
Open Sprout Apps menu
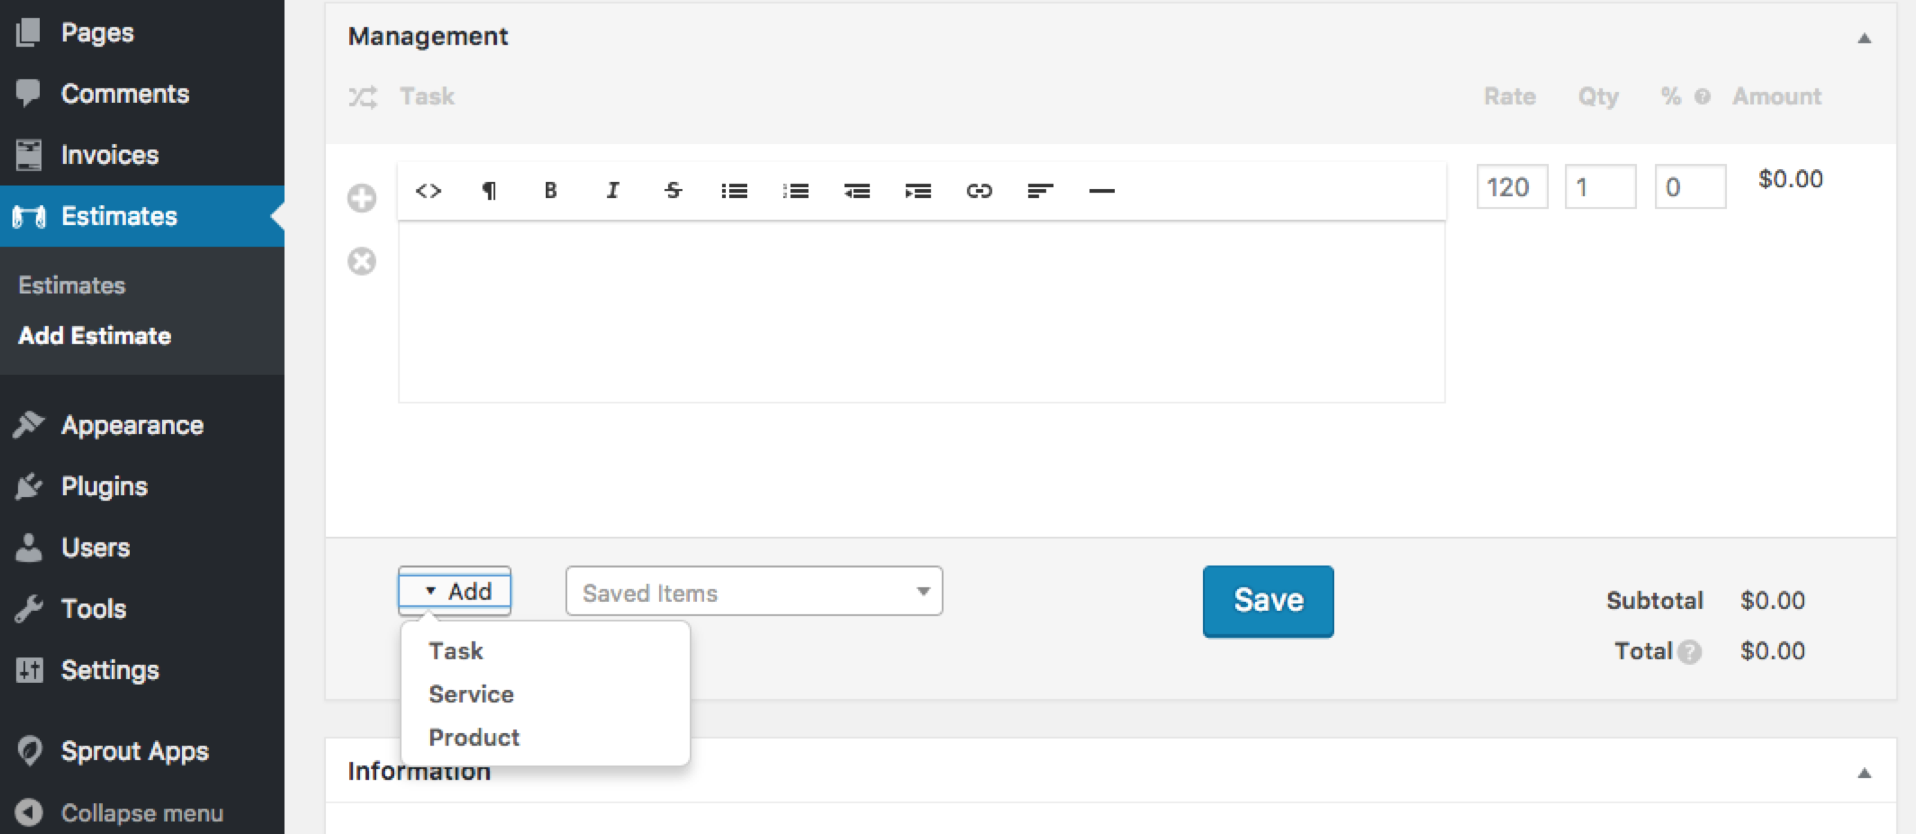[x=134, y=751]
